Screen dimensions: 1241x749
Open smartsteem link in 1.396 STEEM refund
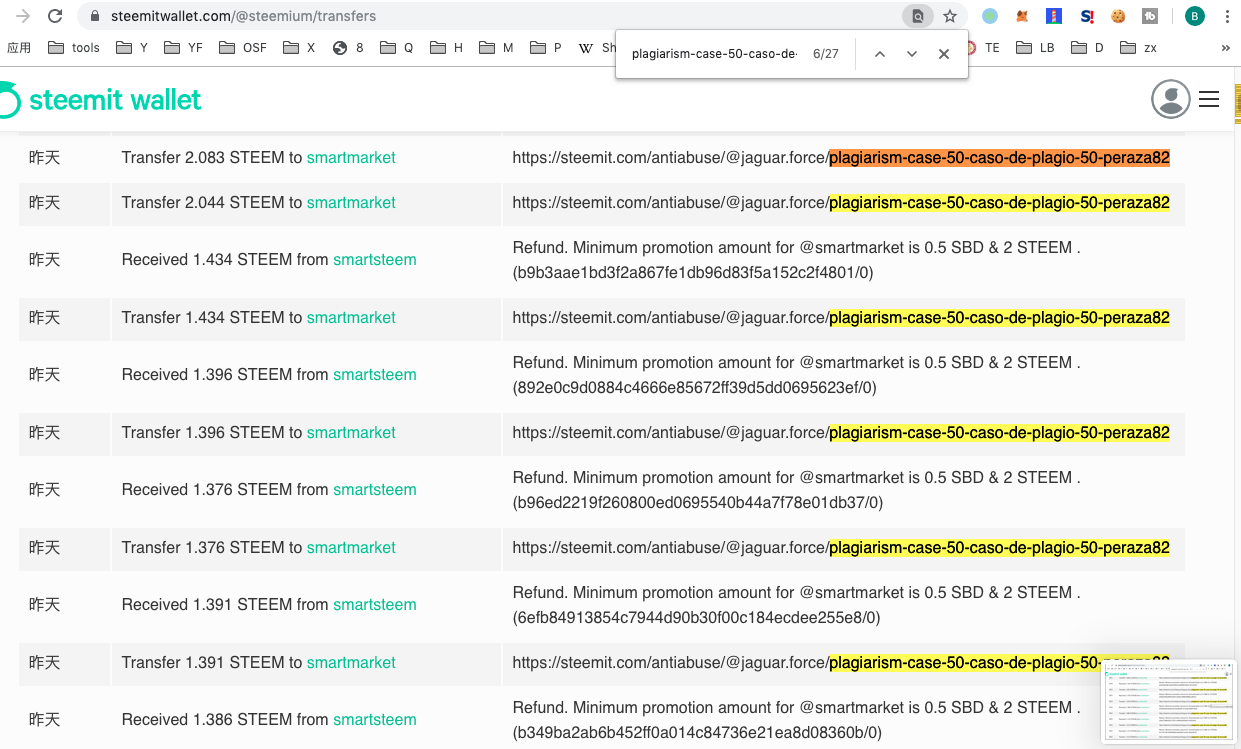tap(375, 375)
